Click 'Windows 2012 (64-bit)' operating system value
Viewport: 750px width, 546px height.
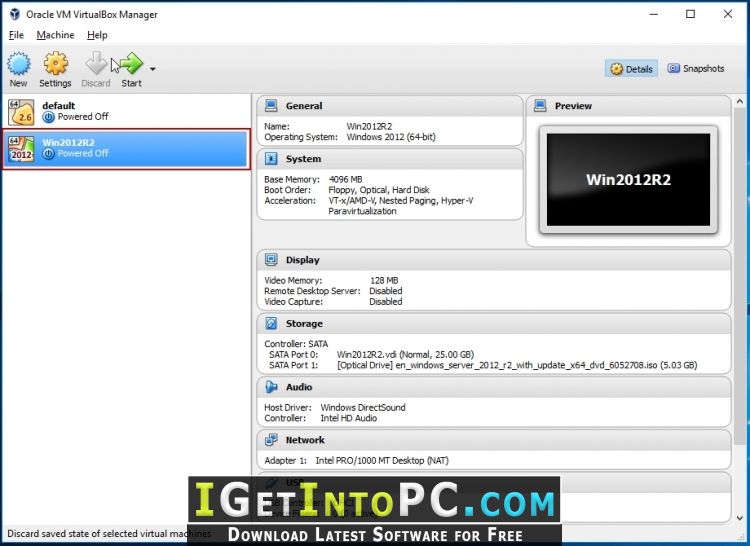[x=391, y=137]
